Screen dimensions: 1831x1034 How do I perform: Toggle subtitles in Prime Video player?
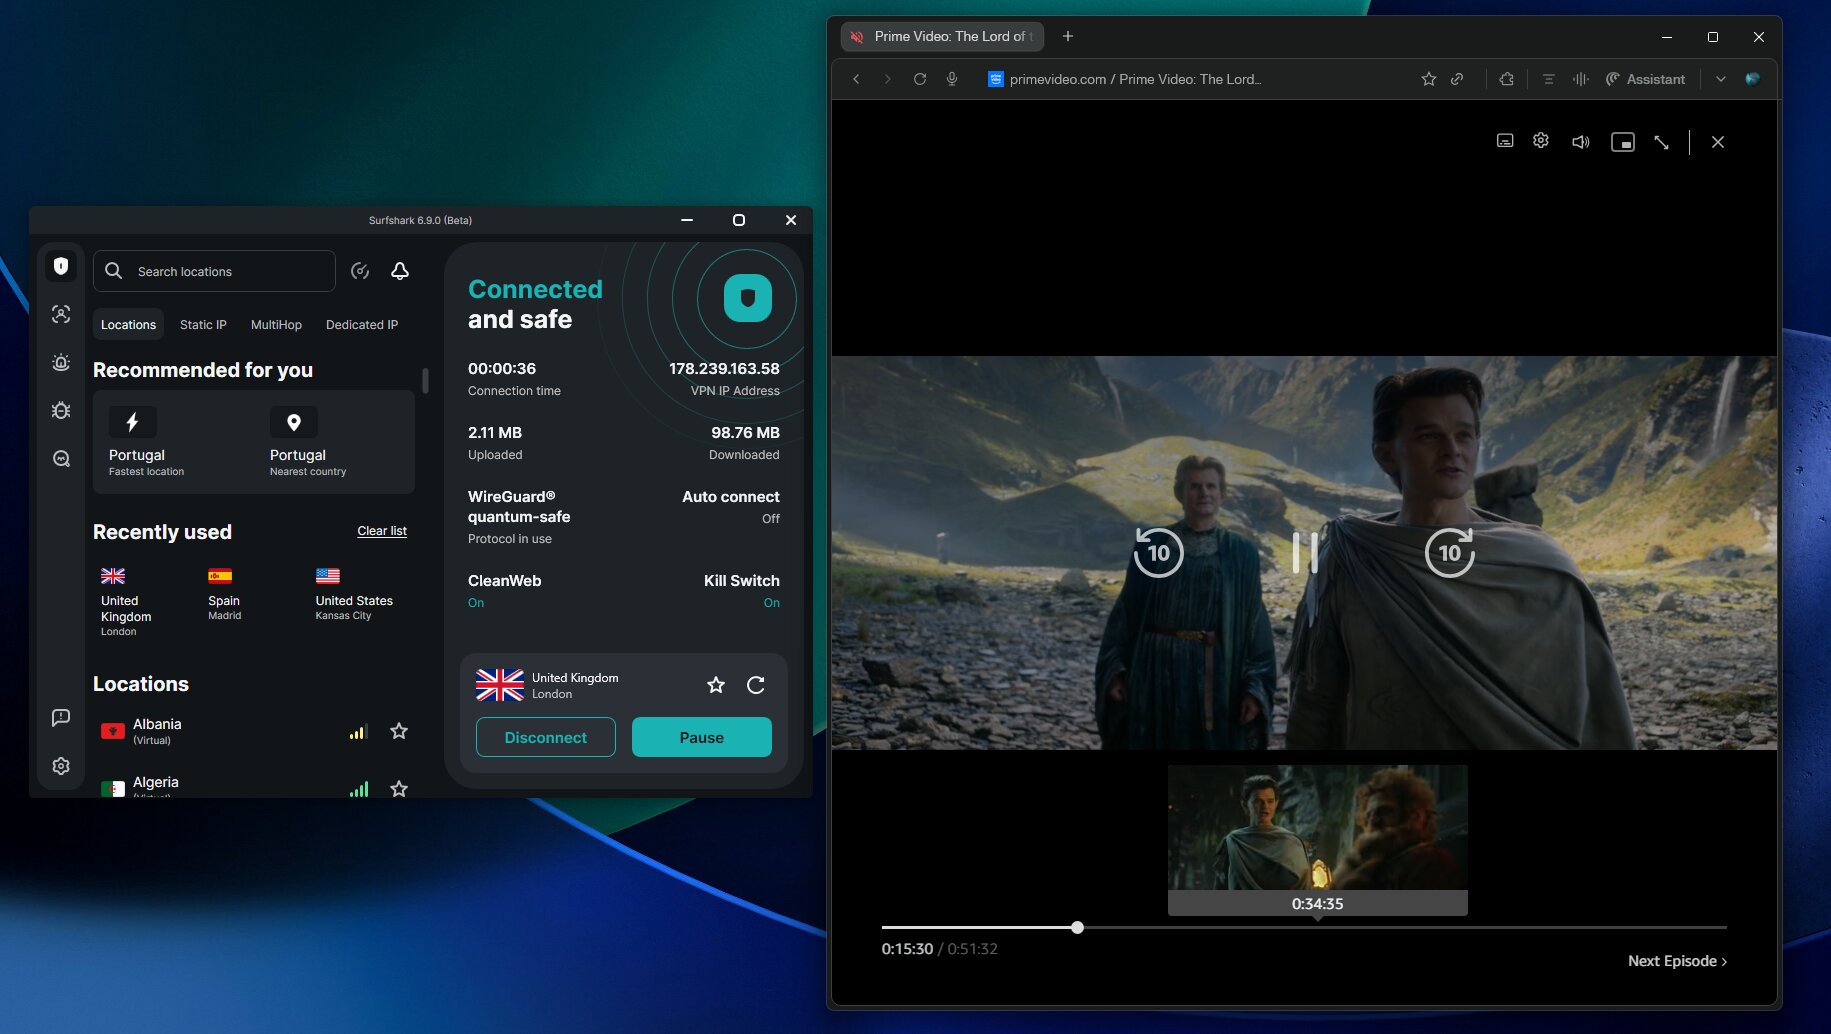click(x=1505, y=141)
